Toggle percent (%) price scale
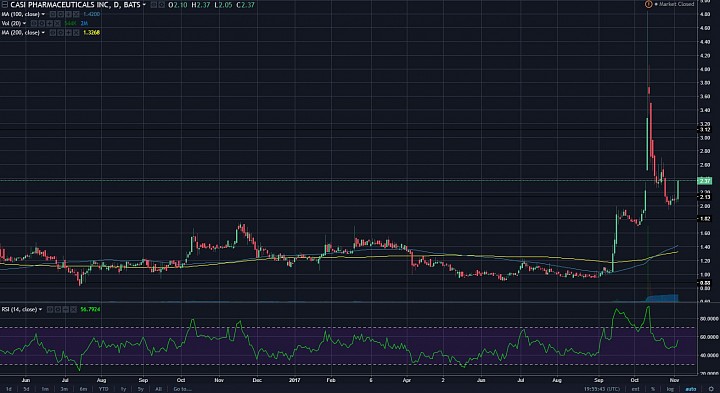720x393 pixels. click(x=652, y=389)
